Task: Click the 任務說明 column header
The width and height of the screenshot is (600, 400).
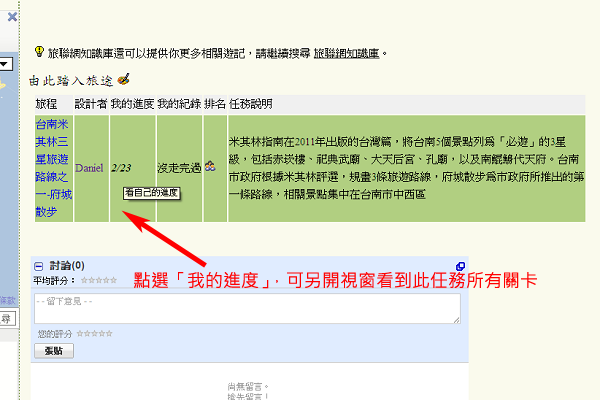Action: [251, 104]
